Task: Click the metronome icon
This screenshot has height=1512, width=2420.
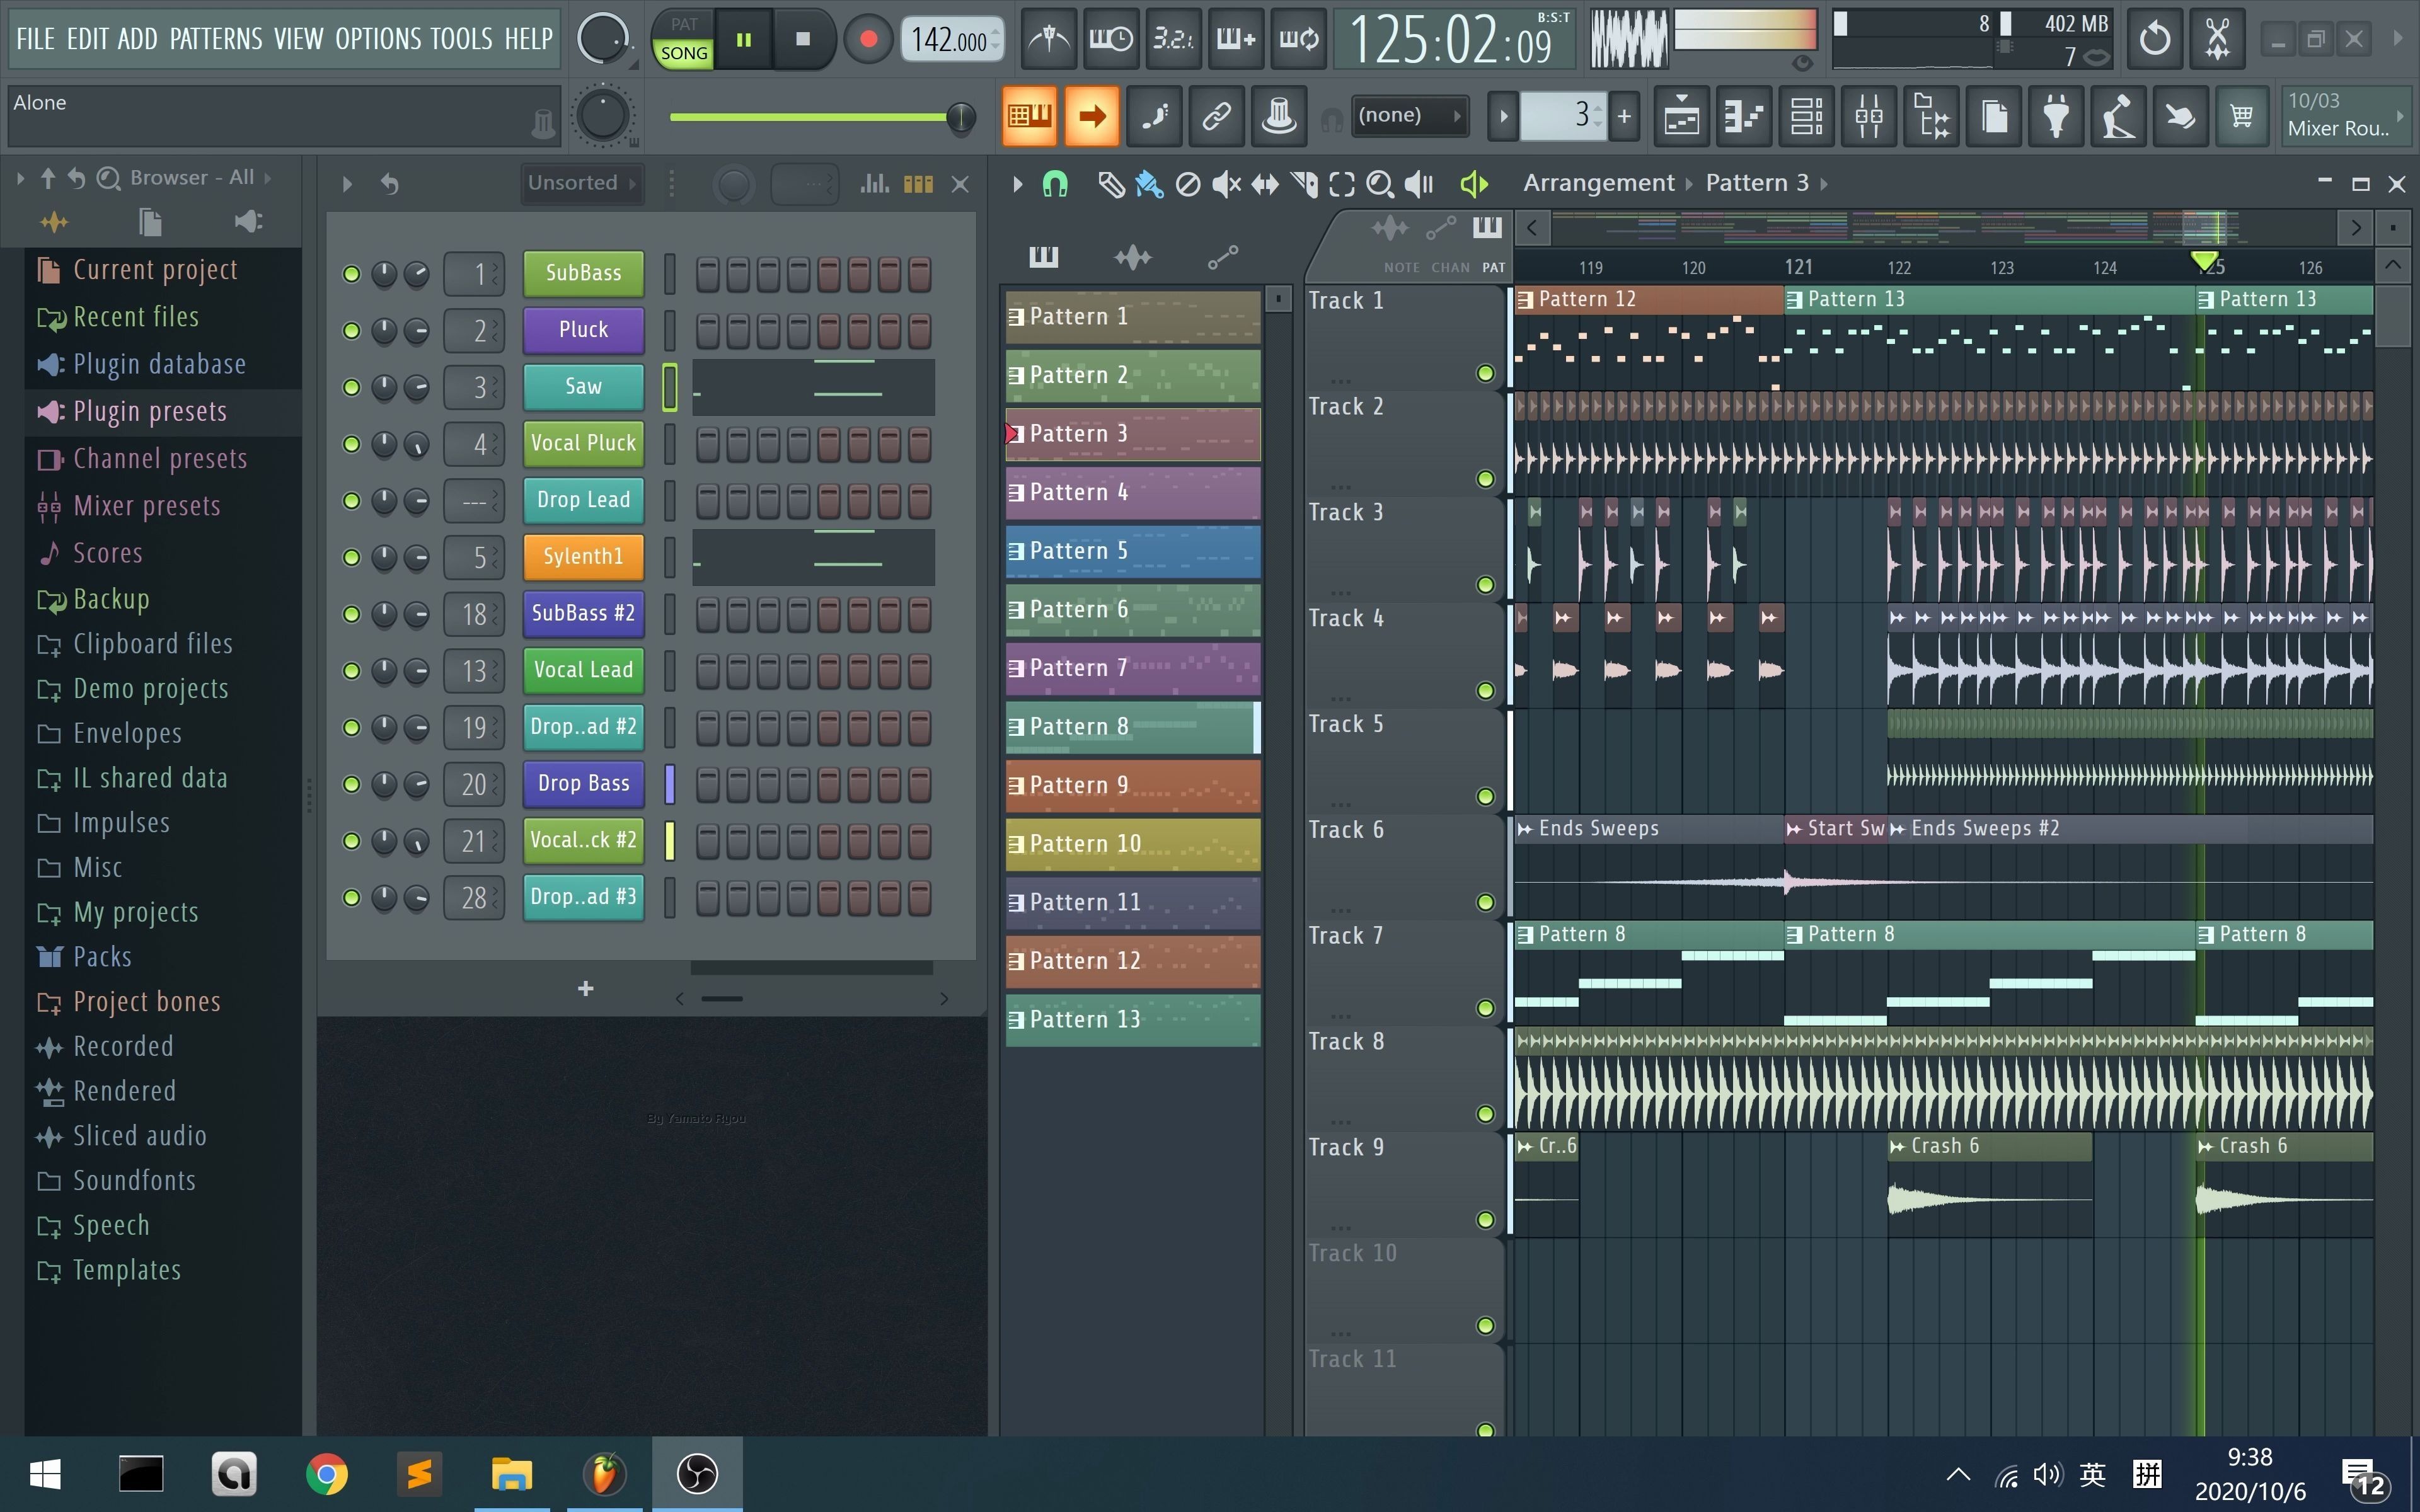Action: point(1048,39)
